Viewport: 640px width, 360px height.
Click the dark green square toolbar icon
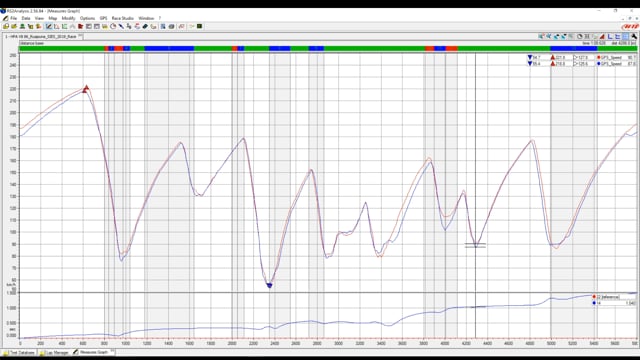coord(199,27)
